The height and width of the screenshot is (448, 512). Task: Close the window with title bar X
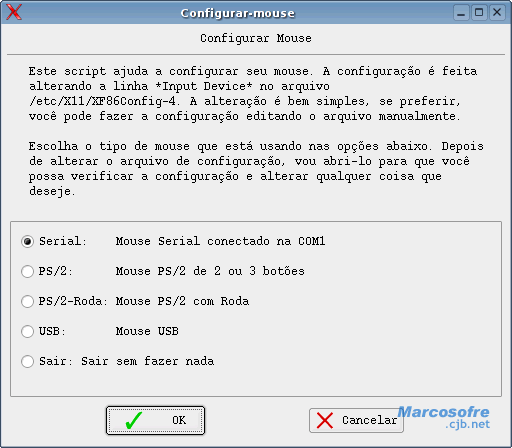click(497, 13)
